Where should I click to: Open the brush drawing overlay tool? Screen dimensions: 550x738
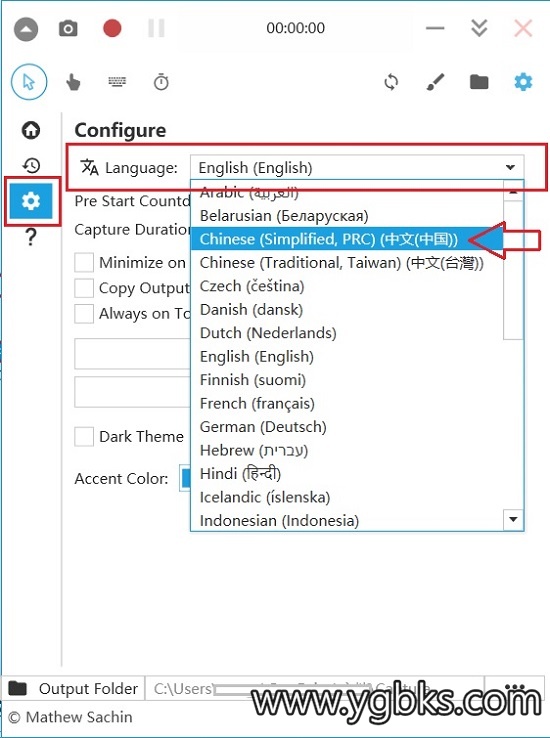tap(435, 82)
